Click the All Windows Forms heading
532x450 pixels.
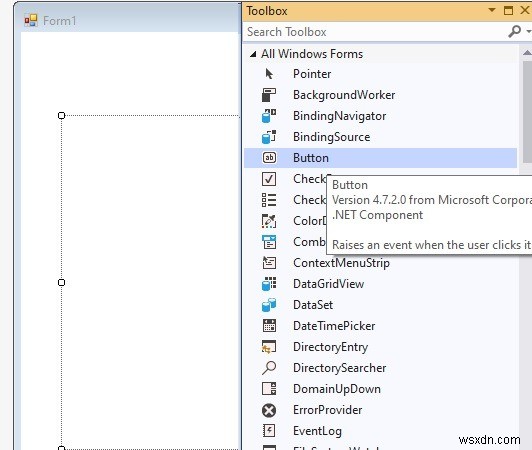point(312,54)
